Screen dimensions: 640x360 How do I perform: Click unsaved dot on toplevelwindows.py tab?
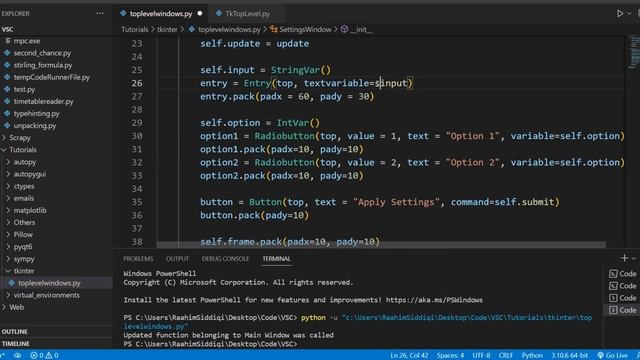click(x=200, y=13)
